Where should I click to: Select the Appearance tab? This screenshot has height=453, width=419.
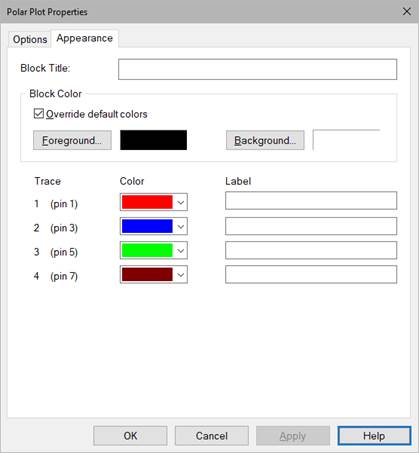tap(84, 39)
